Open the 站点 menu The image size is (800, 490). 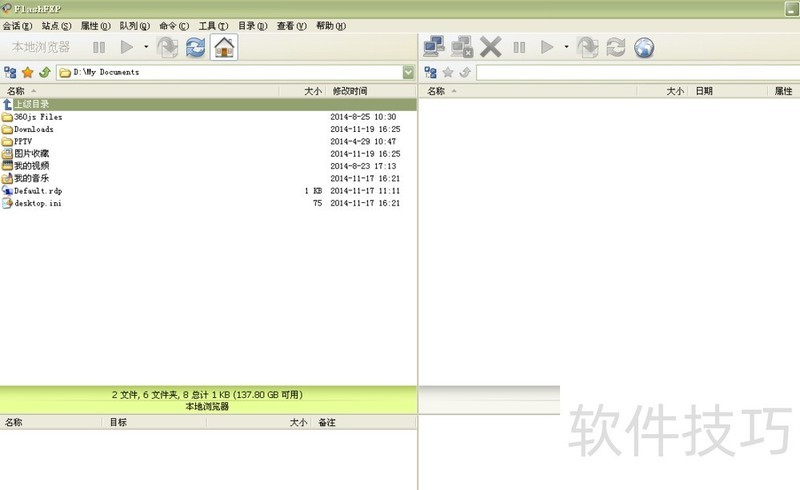click(56, 26)
